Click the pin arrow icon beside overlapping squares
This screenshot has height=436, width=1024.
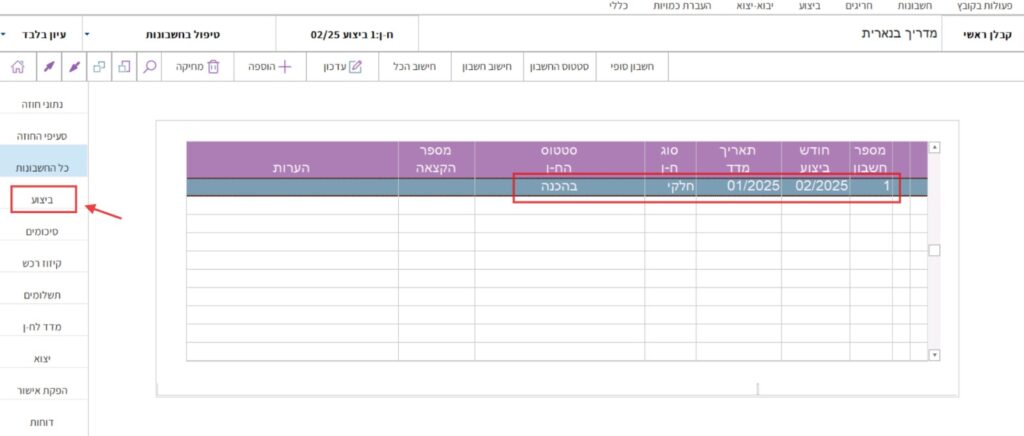[72, 67]
